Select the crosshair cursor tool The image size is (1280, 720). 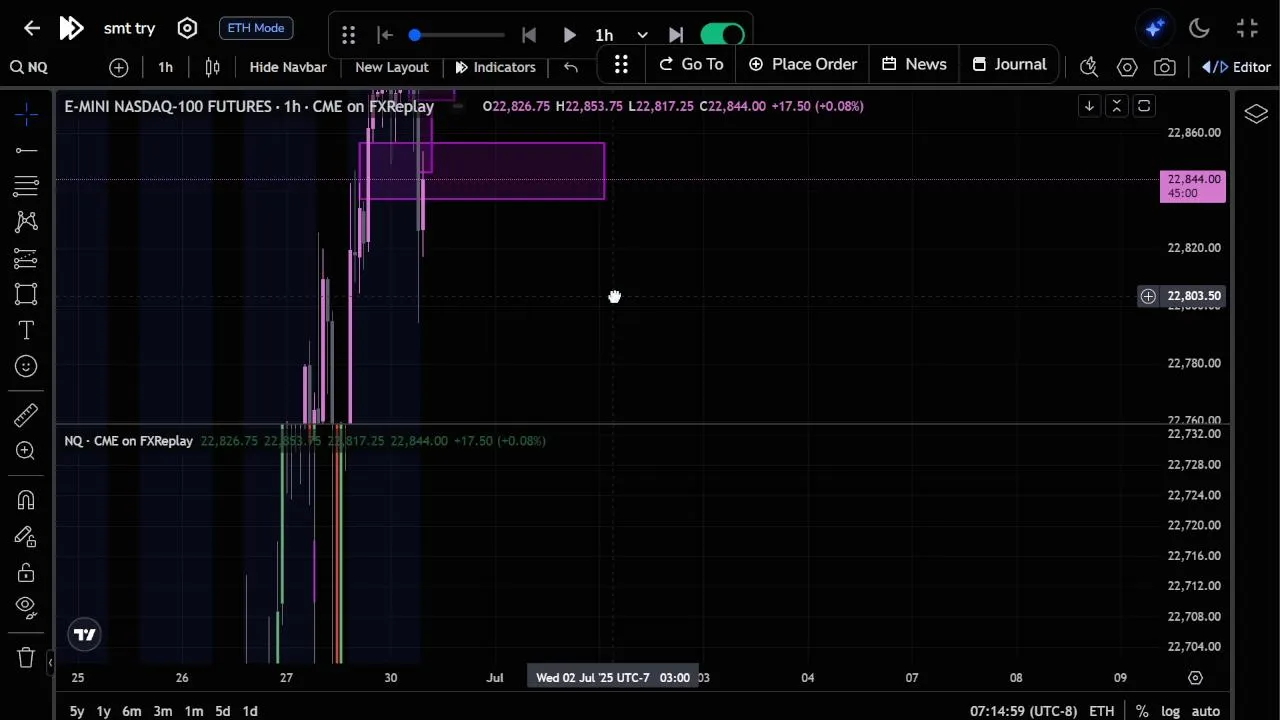[x=26, y=114]
